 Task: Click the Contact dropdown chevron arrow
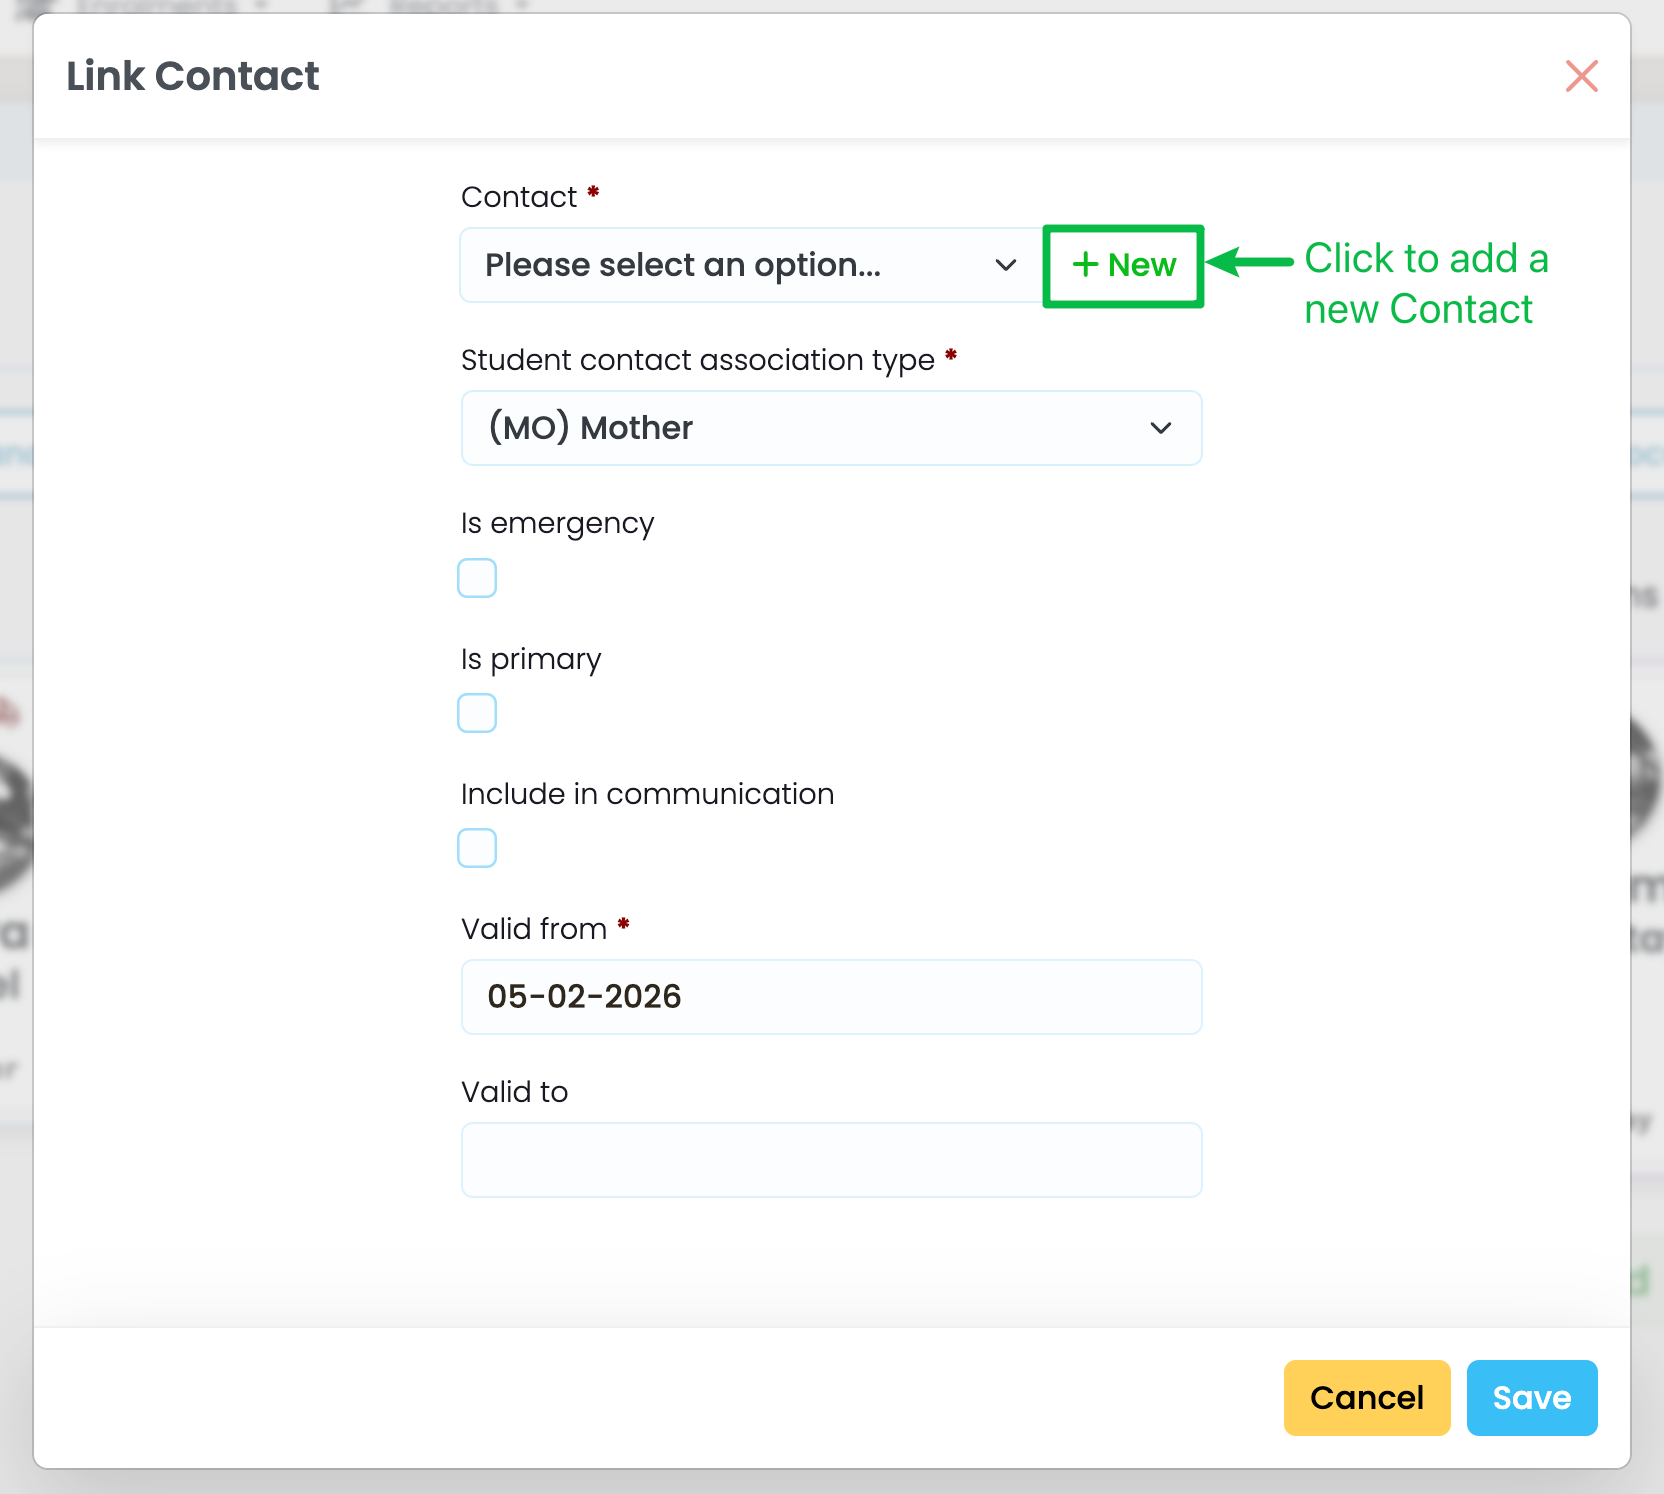(x=1006, y=265)
